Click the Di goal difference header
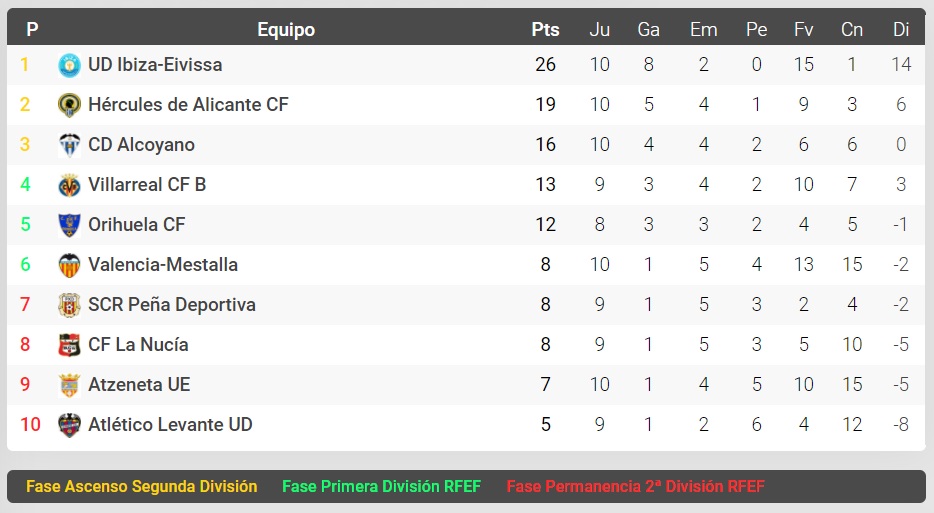 click(901, 30)
